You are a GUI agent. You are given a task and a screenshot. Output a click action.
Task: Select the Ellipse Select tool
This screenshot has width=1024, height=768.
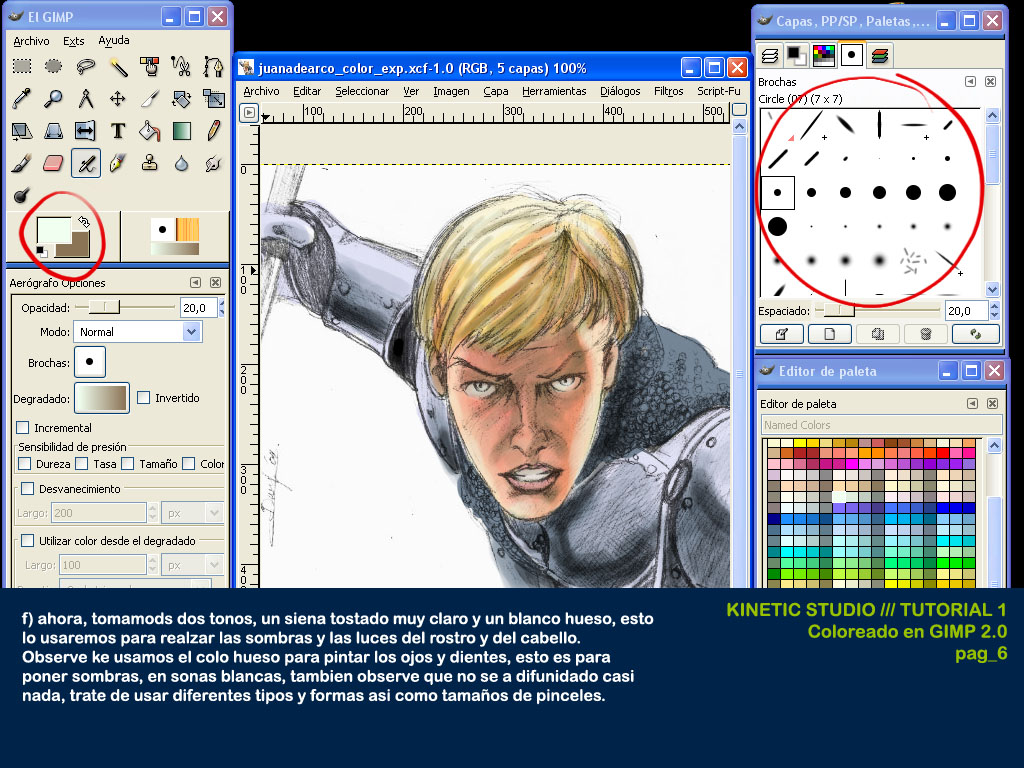click(54, 66)
